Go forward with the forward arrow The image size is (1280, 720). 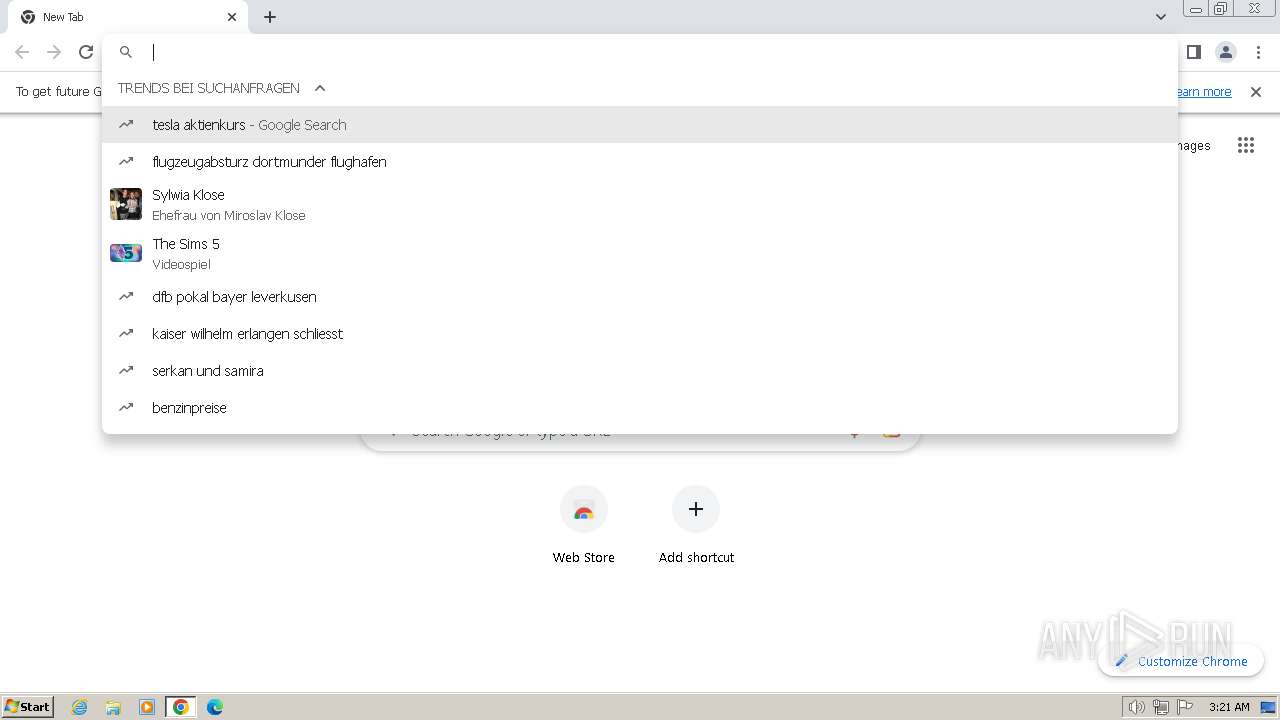(x=54, y=52)
